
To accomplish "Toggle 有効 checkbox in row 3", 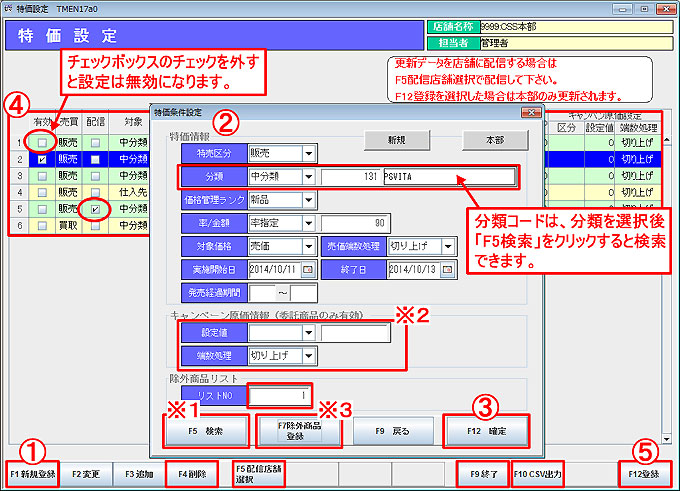I will click(42, 176).
